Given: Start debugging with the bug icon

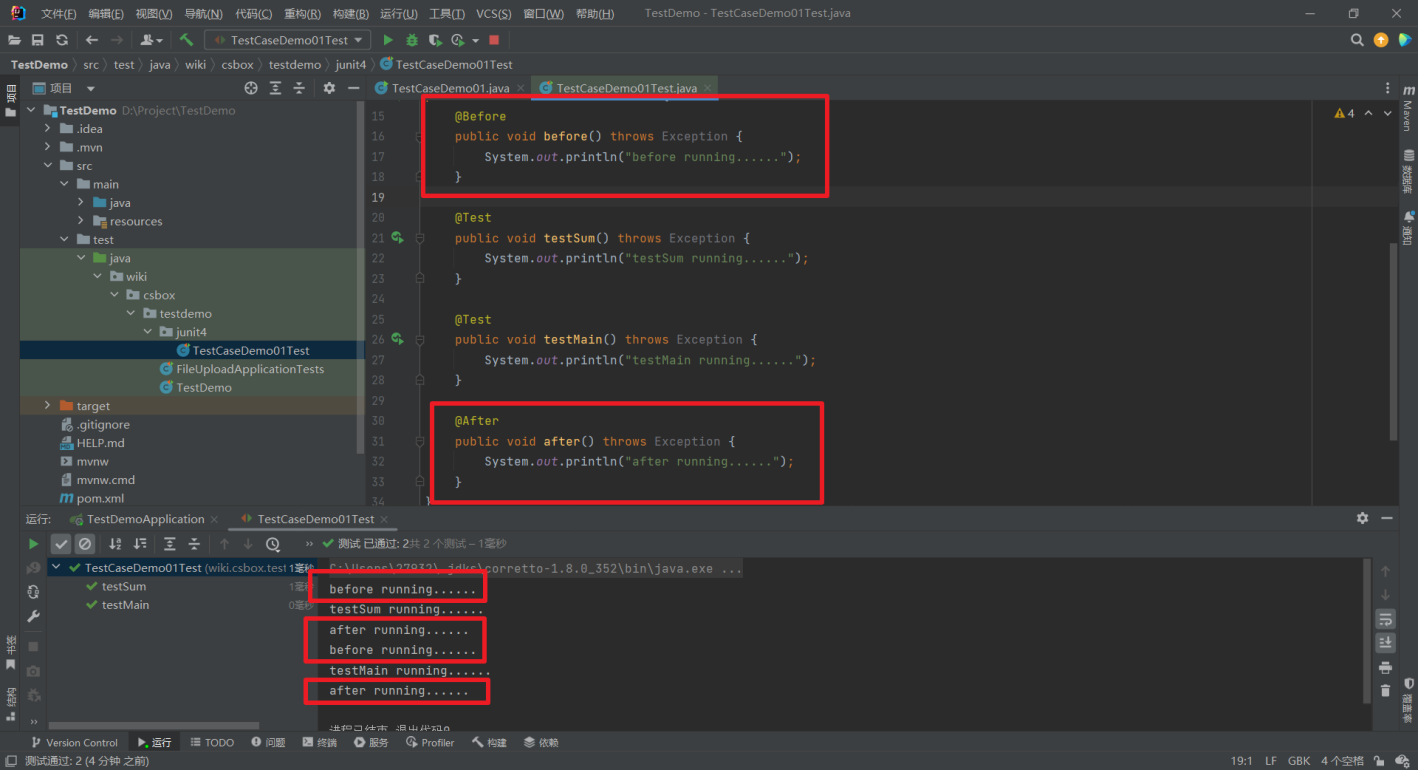Looking at the screenshot, I should point(411,40).
